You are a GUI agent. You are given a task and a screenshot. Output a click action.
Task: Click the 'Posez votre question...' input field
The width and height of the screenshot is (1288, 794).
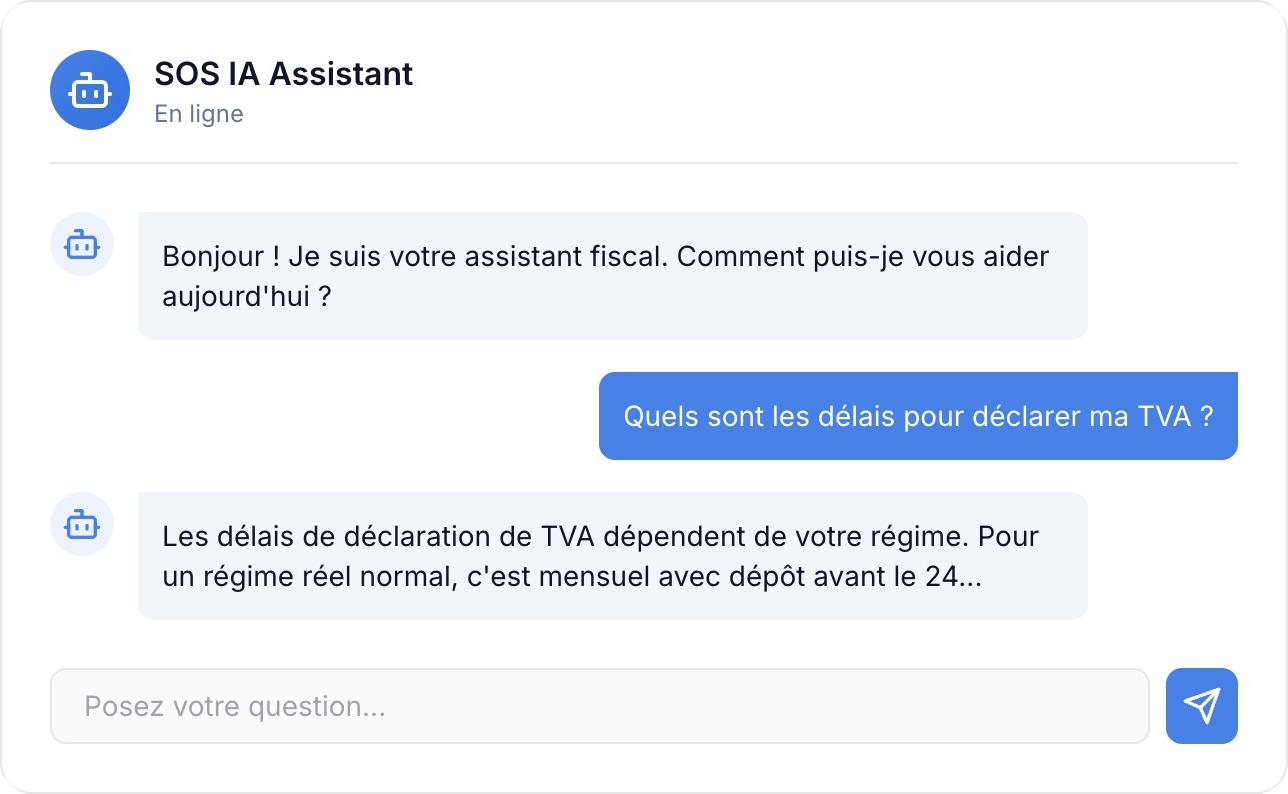click(x=600, y=705)
